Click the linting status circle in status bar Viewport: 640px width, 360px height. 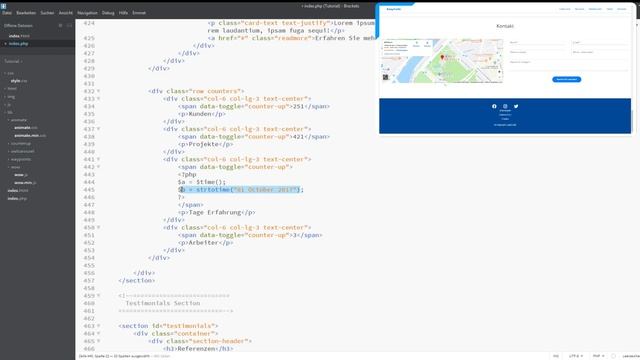click(613, 356)
